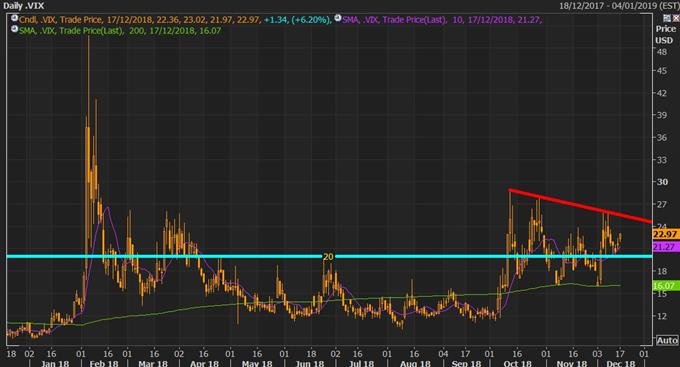Click the May 18 month label

pyautogui.click(x=257, y=363)
